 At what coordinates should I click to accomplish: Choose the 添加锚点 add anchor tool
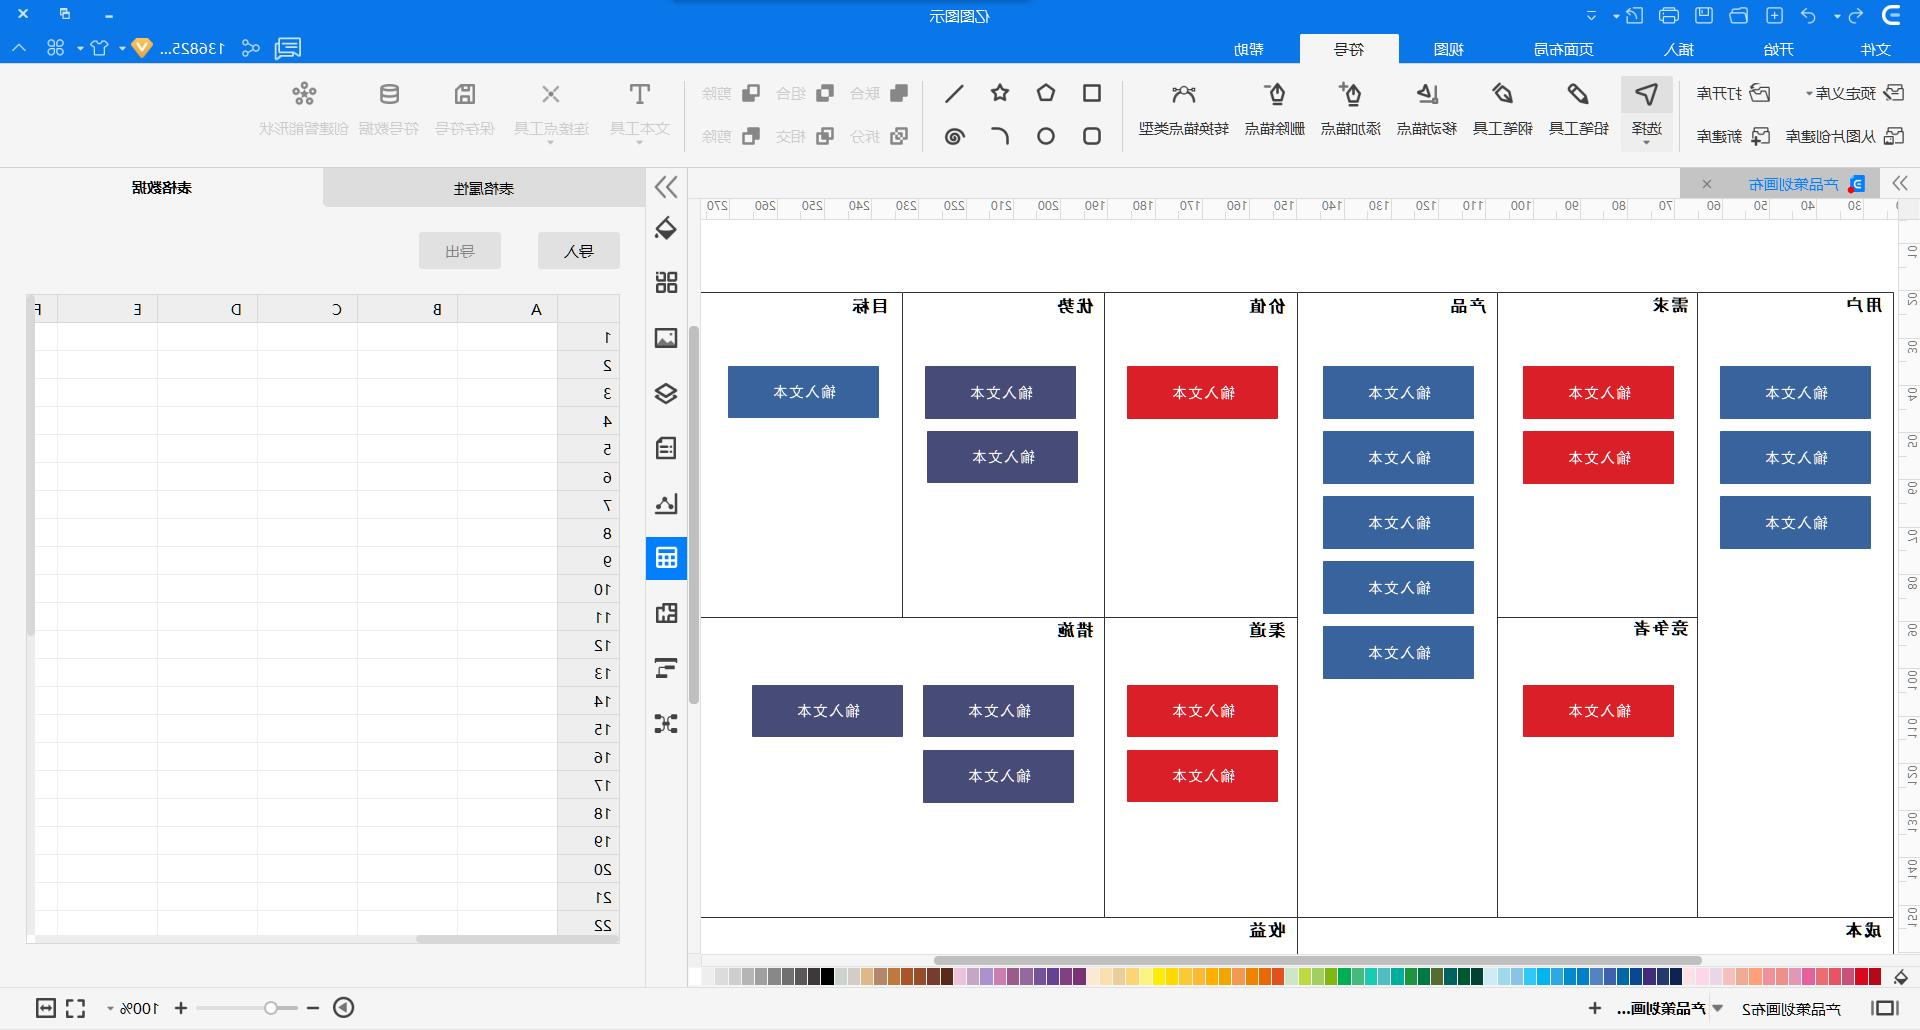1351,109
